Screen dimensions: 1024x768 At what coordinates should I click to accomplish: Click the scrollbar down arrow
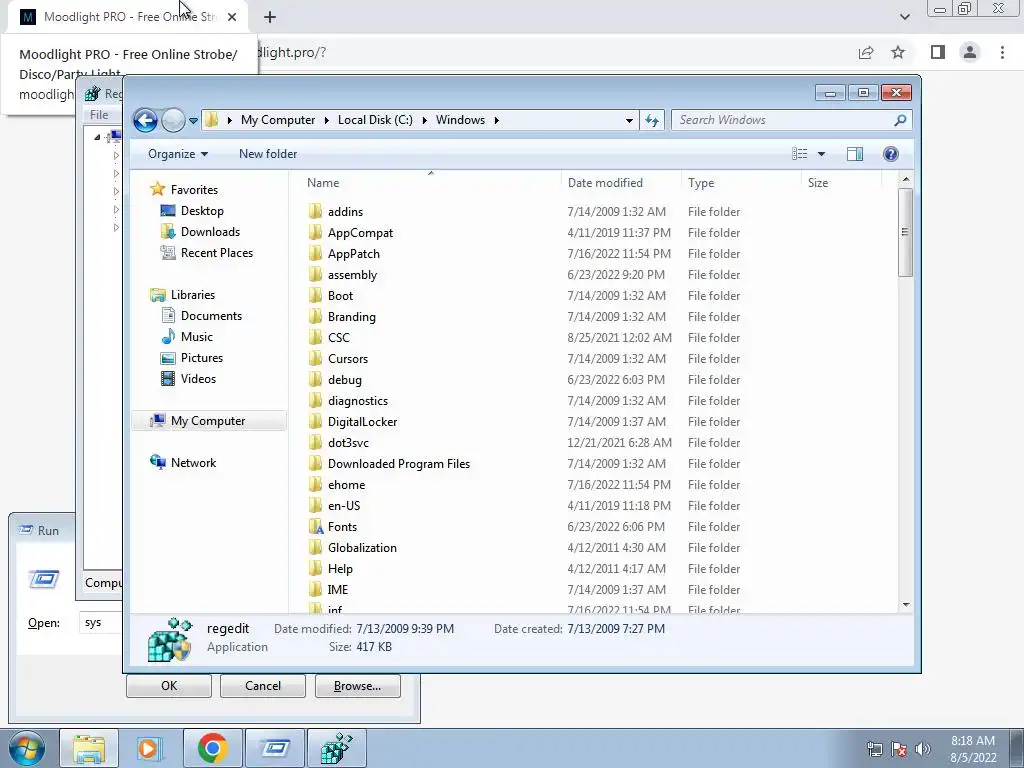[906, 605]
